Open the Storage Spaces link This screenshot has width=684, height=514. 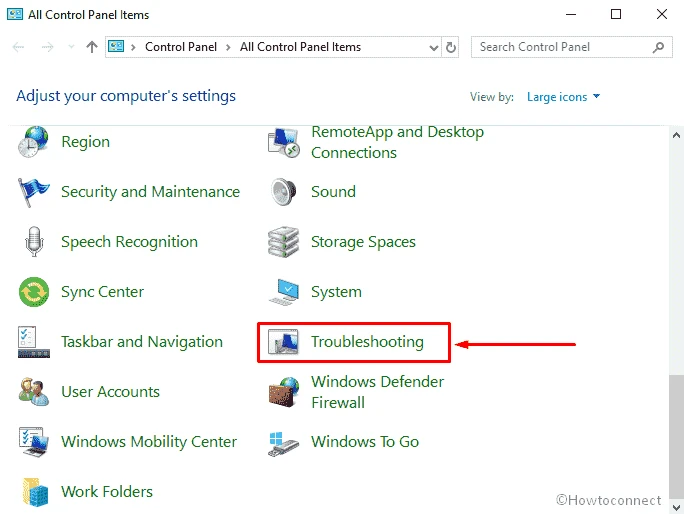click(x=363, y=242)
